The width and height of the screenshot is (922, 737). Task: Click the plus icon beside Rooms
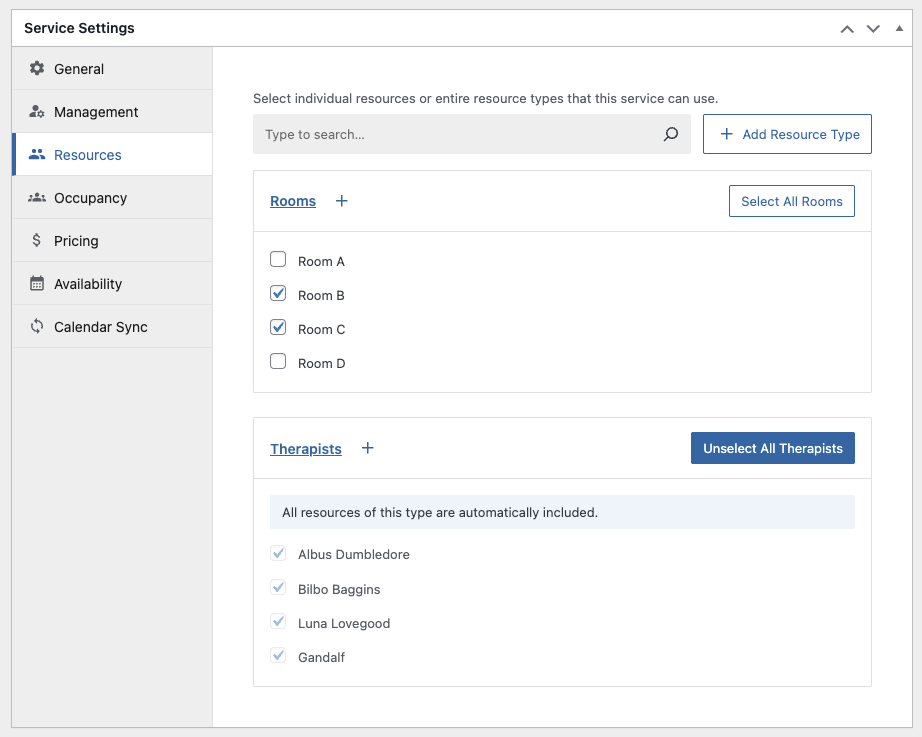(x=342, y=201)
